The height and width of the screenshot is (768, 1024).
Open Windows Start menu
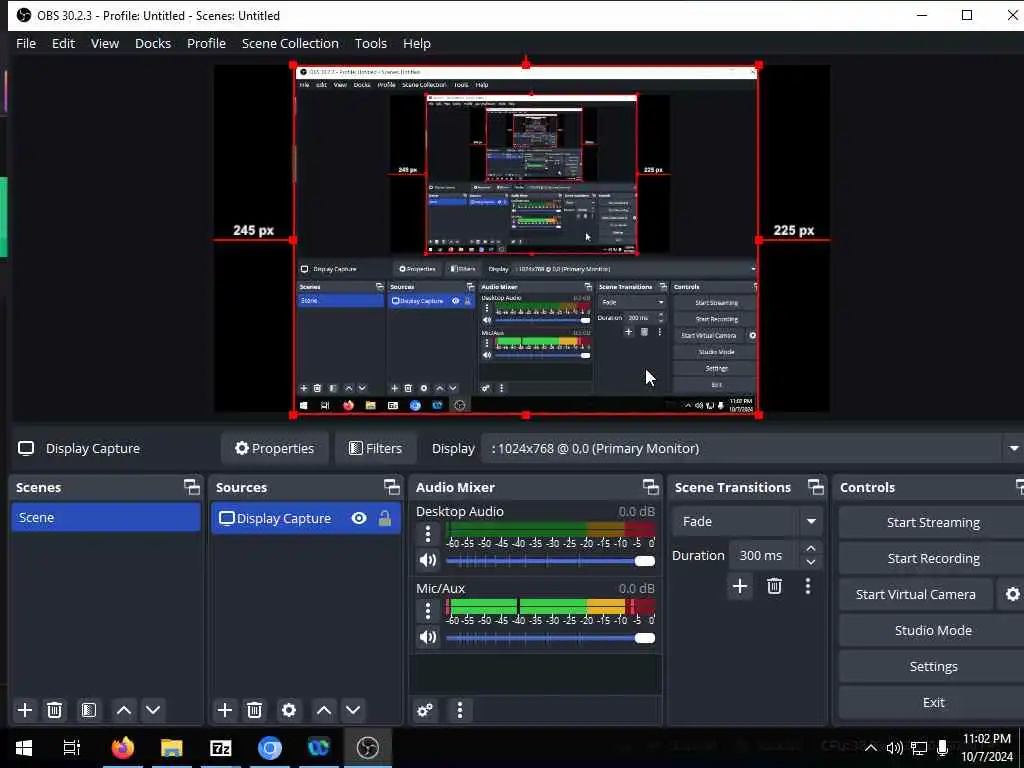24,748
